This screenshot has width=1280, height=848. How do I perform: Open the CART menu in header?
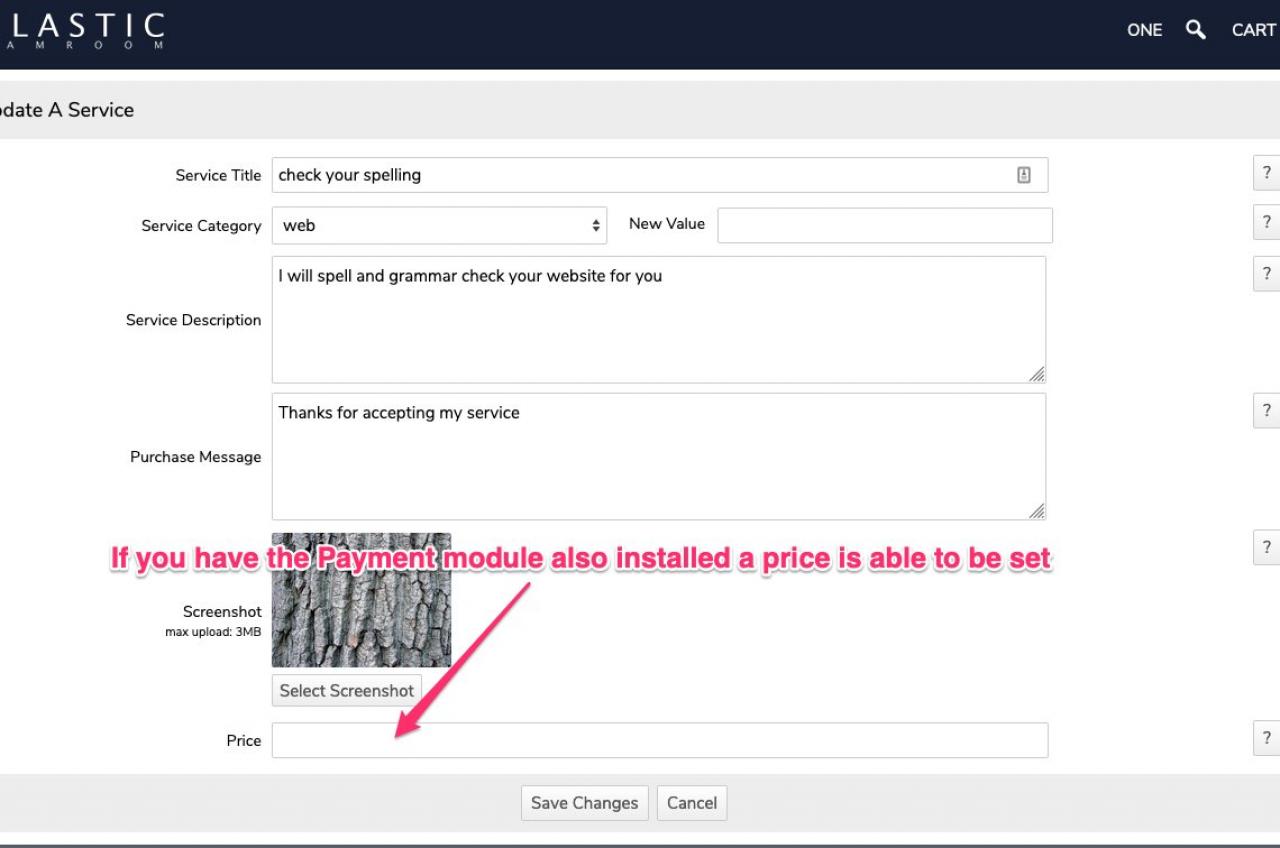click(1253, 30)
